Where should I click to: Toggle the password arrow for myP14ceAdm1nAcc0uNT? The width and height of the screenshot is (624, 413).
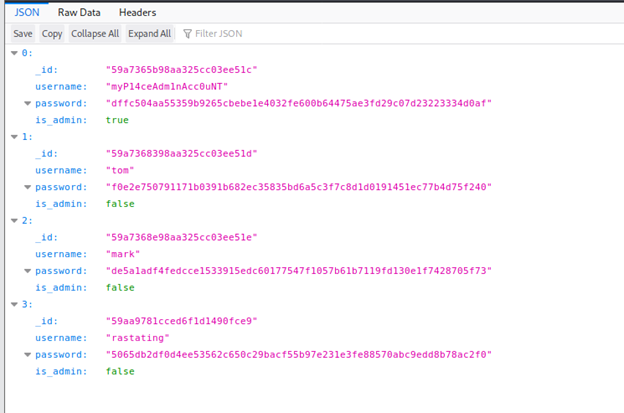28,103
